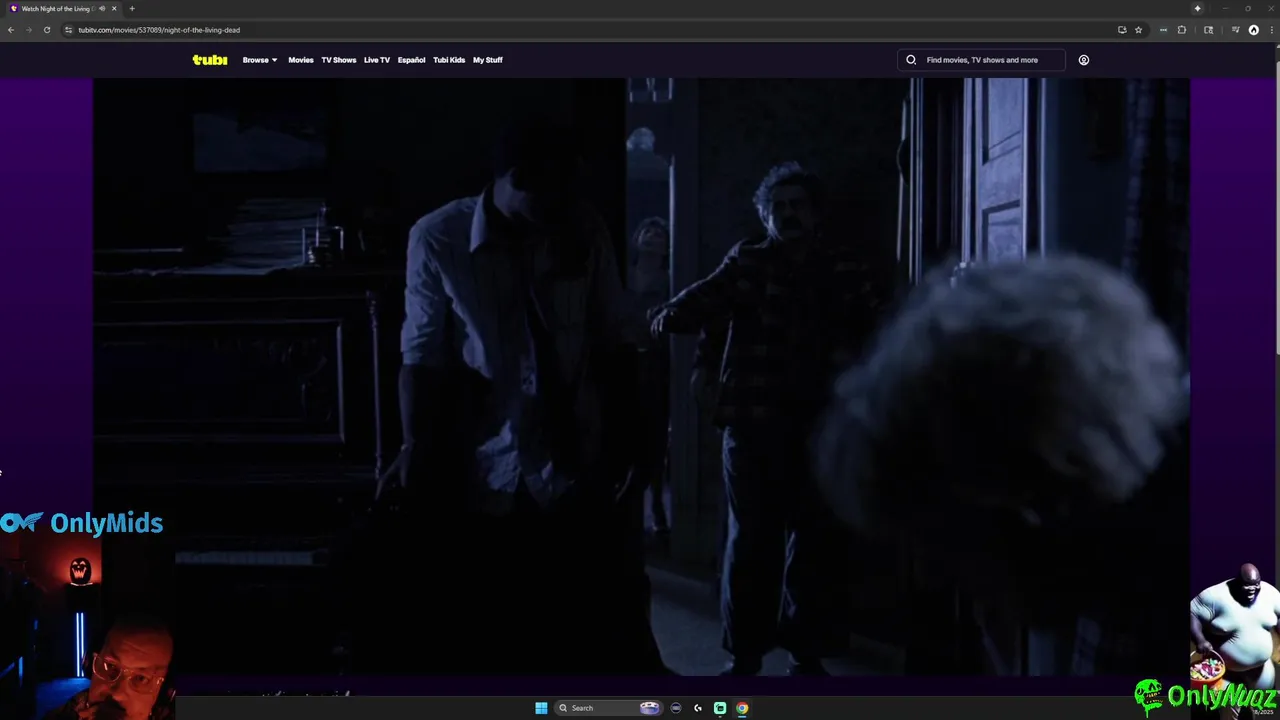This screenshot has height=720, width=1280.
Task: Open the green taskbar app icon
Action: [x=720, y=708]
